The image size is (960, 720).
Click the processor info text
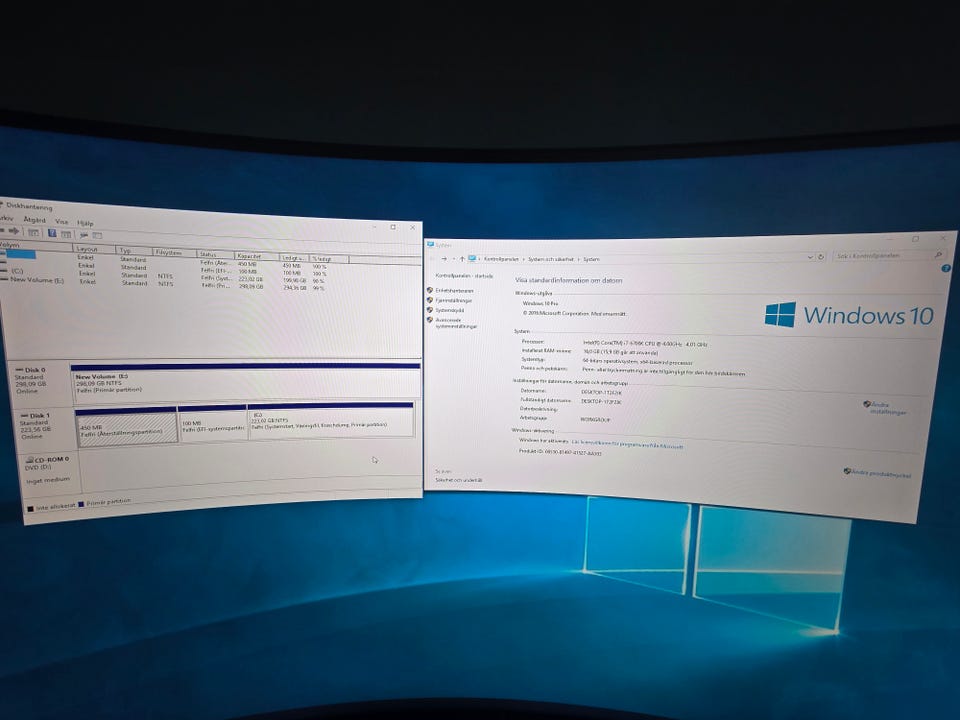(x=645, y=344)
